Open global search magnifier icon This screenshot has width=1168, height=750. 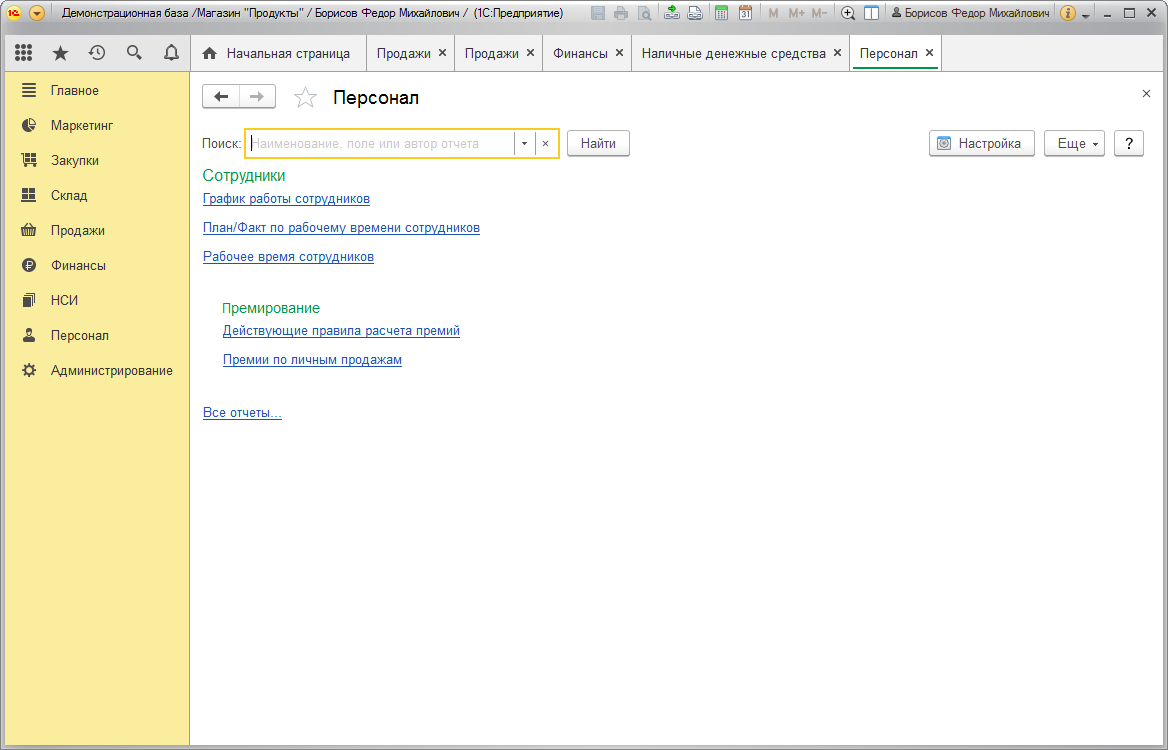point(134,53)
